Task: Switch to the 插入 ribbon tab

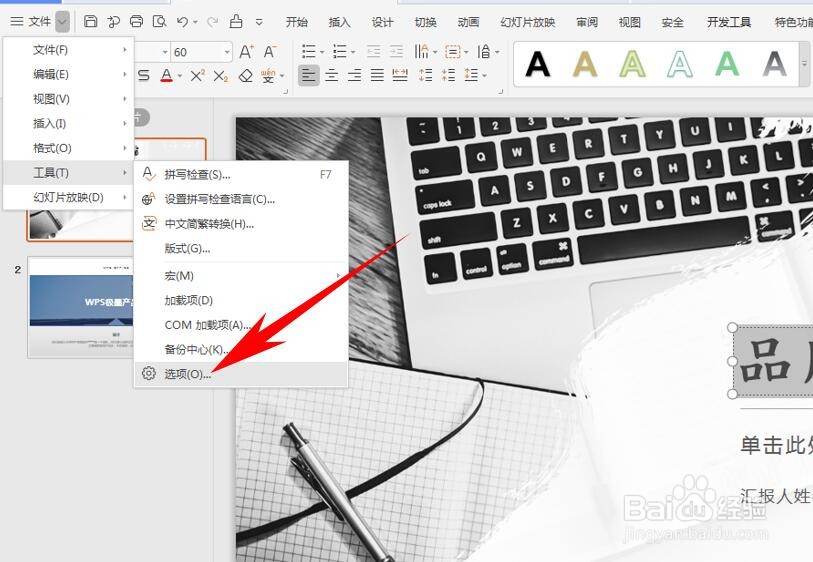Action: point(340,22)
